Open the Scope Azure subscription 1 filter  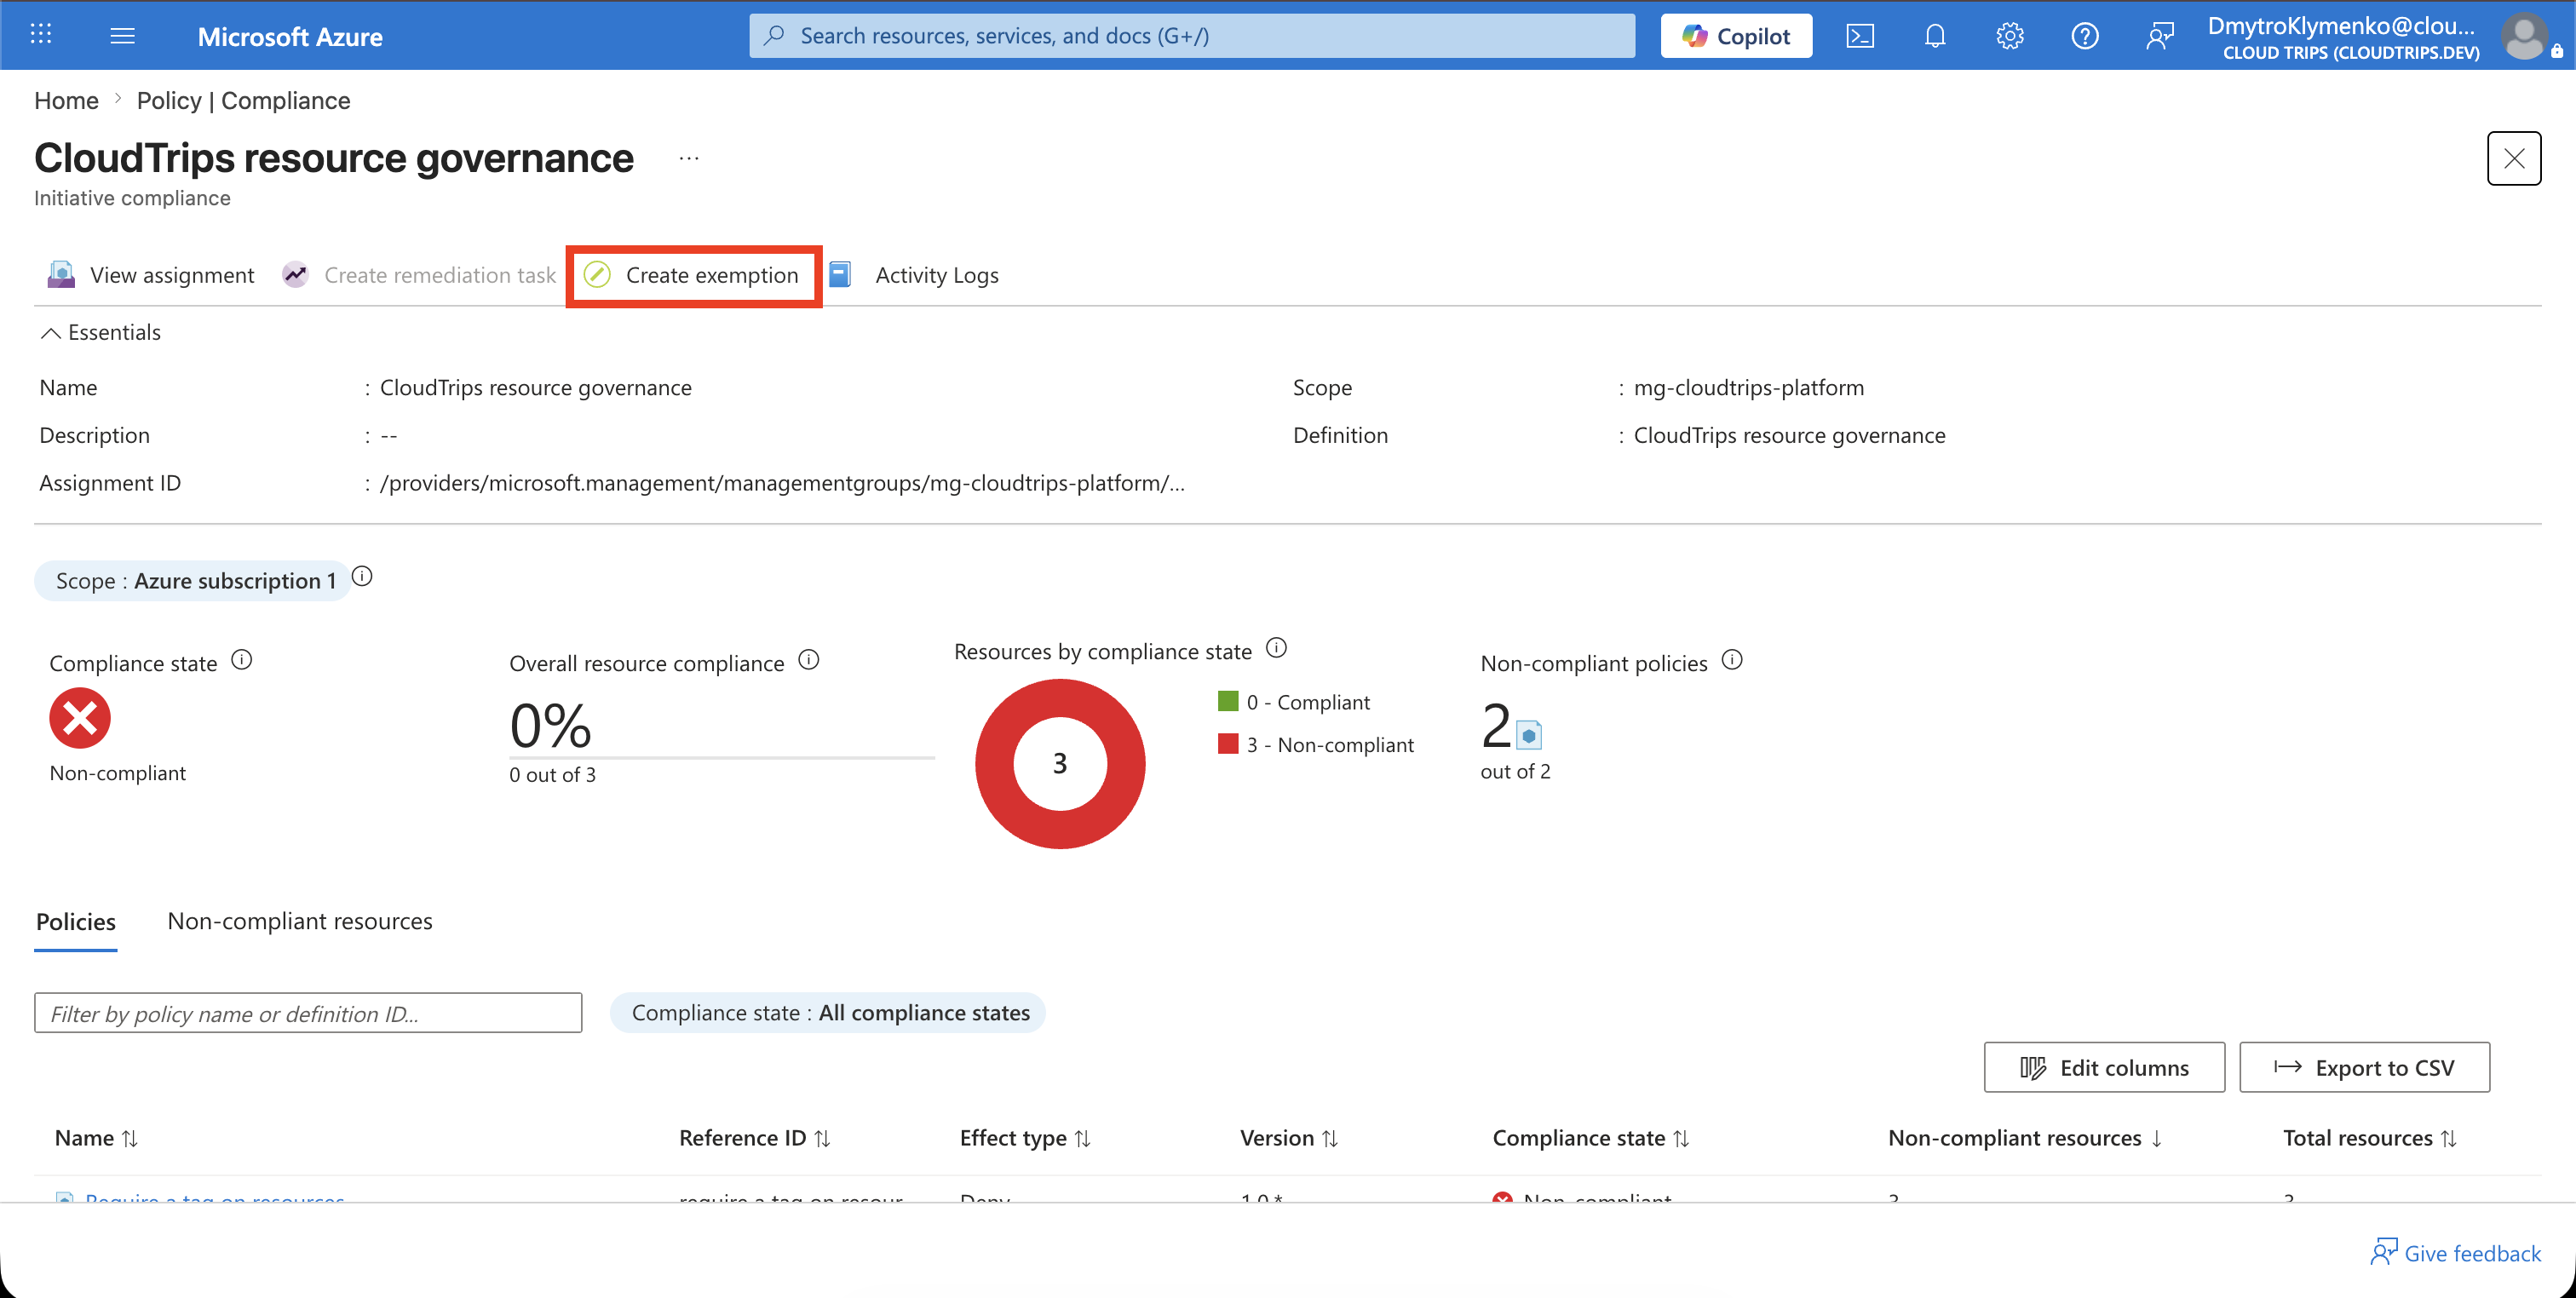click(x=194, y=581)
